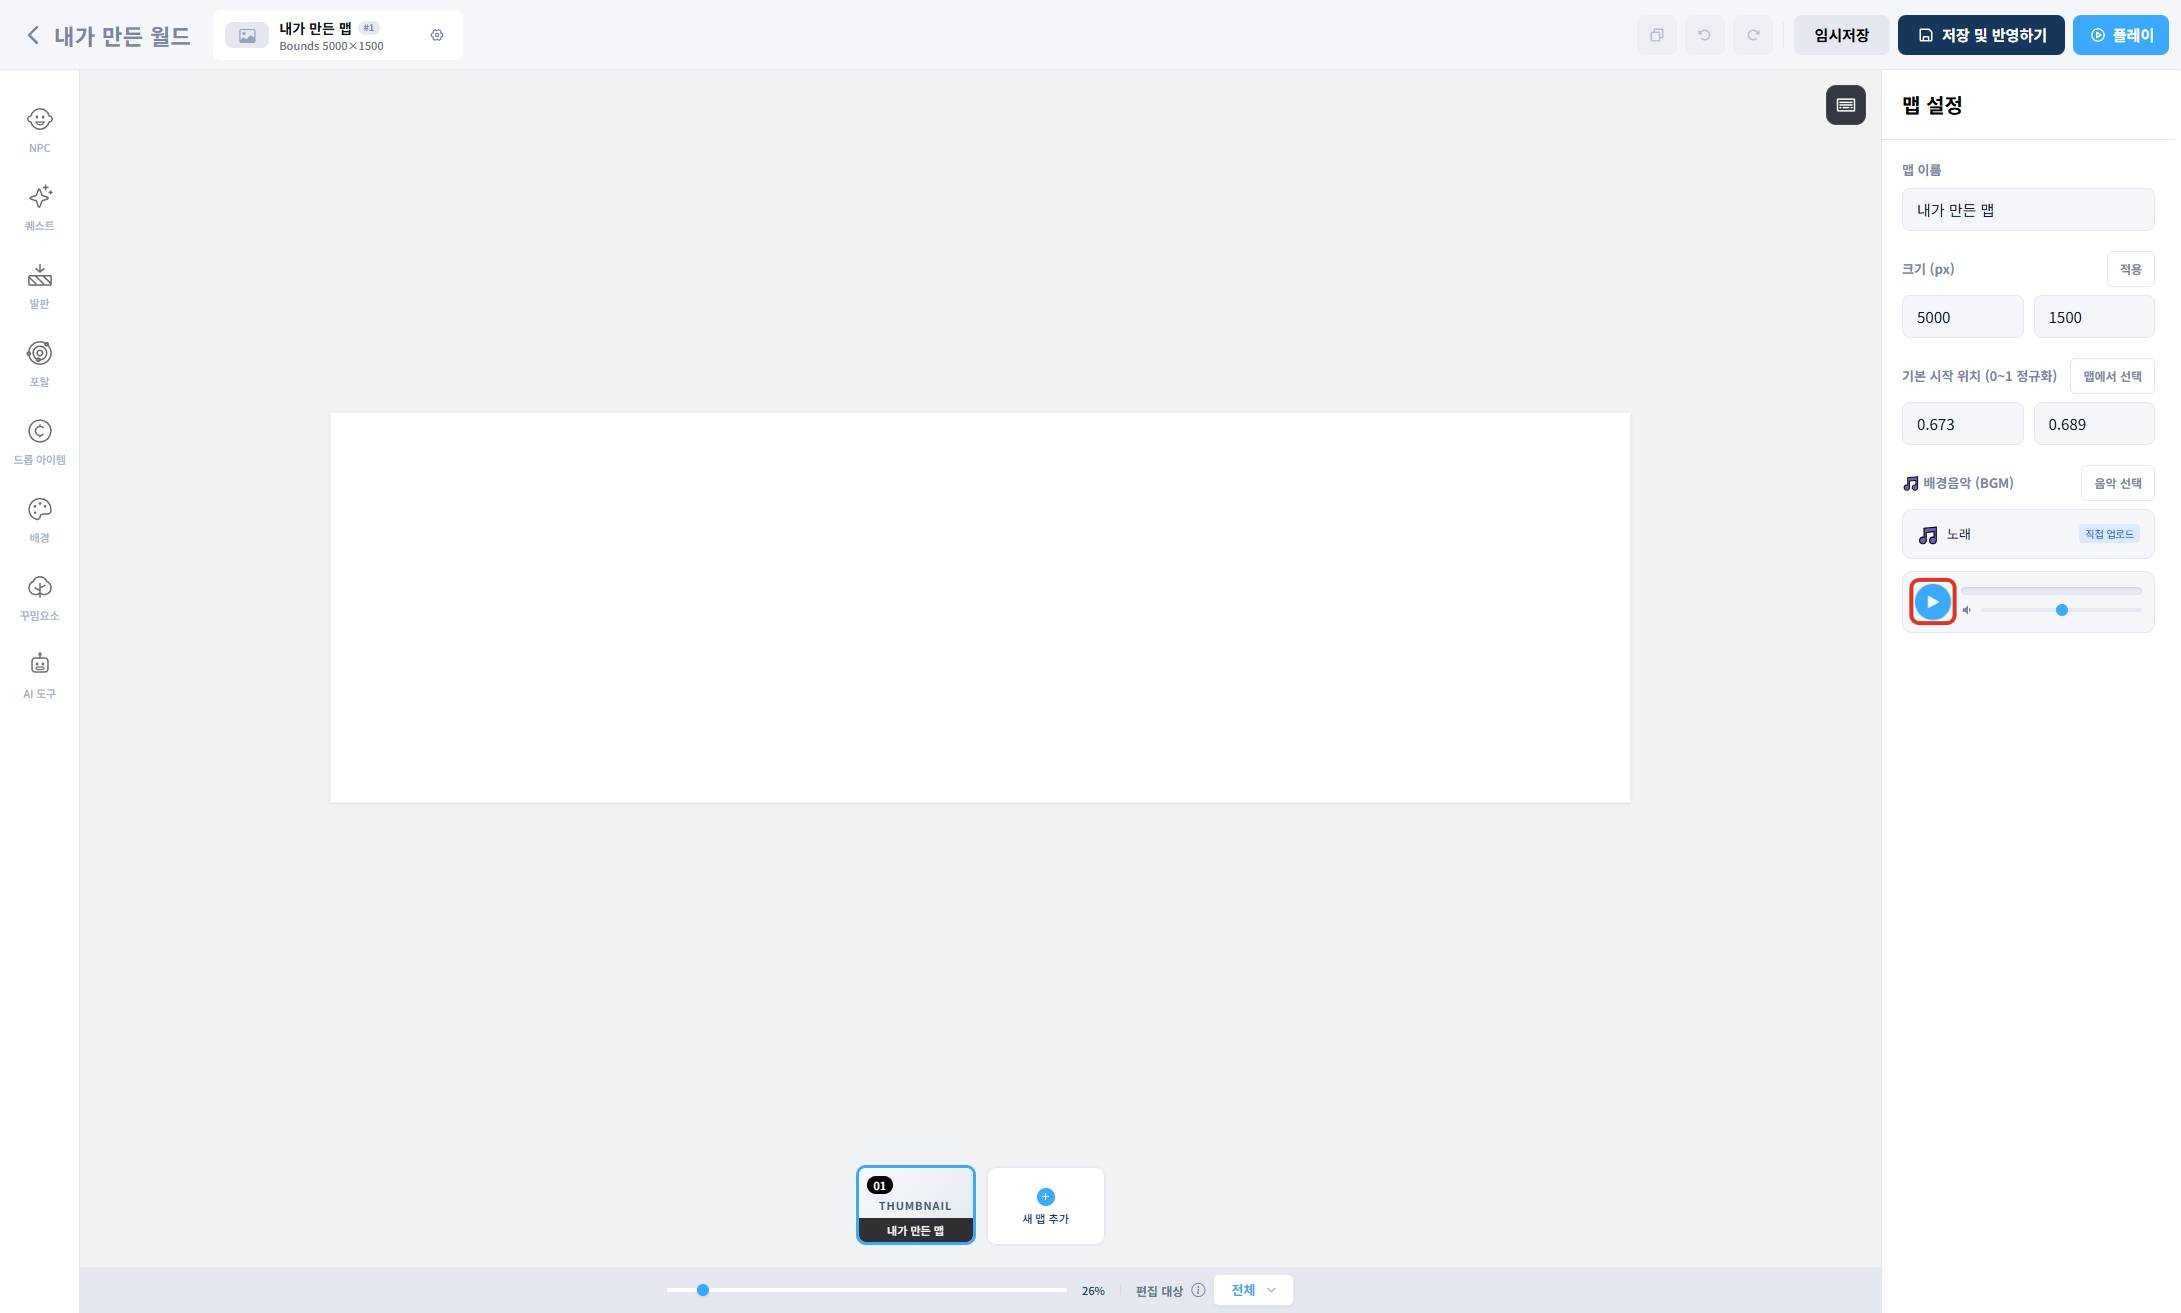
Task: Go back using the left chevron
Action: coord(33,36)
